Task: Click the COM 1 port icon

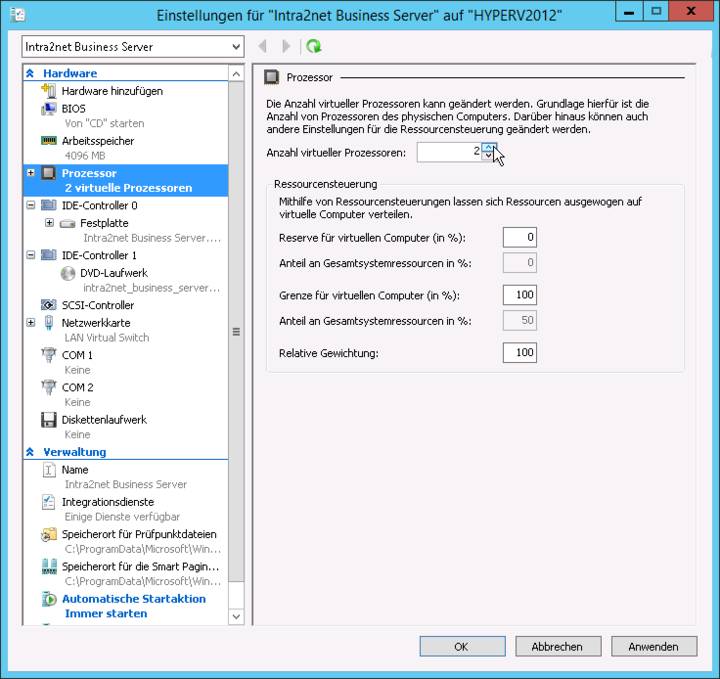Action: click(x=49, y=355)
